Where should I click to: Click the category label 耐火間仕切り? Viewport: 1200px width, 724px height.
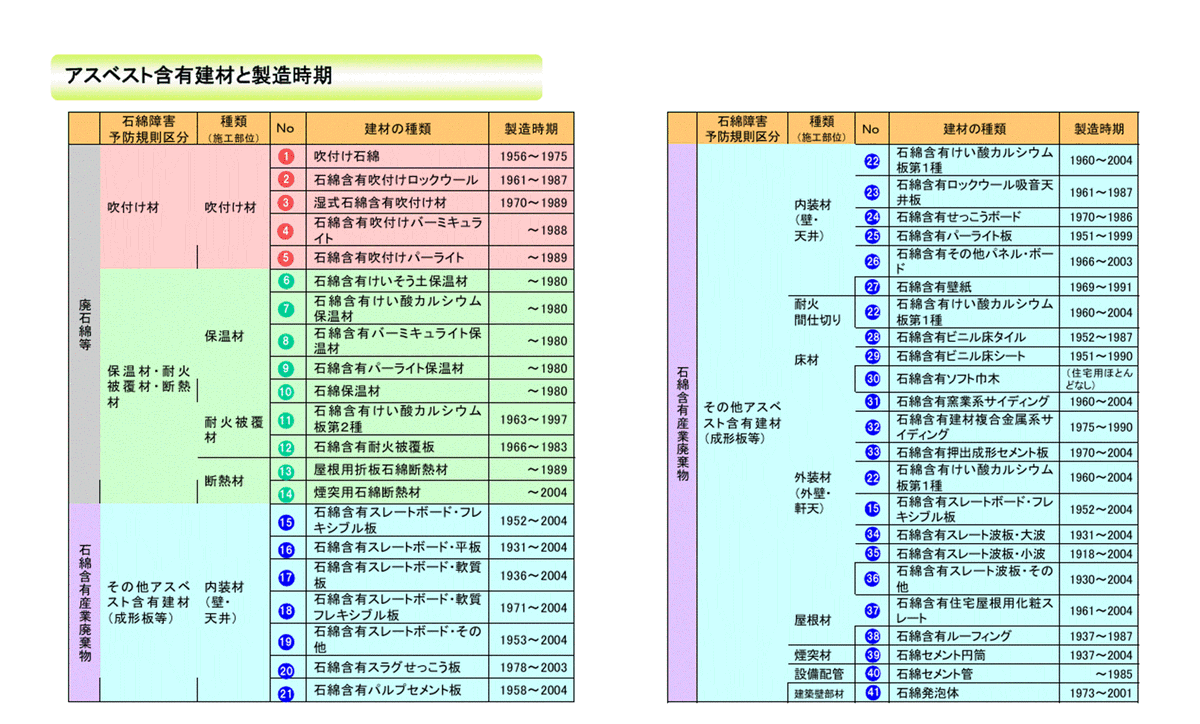(817, 312)
